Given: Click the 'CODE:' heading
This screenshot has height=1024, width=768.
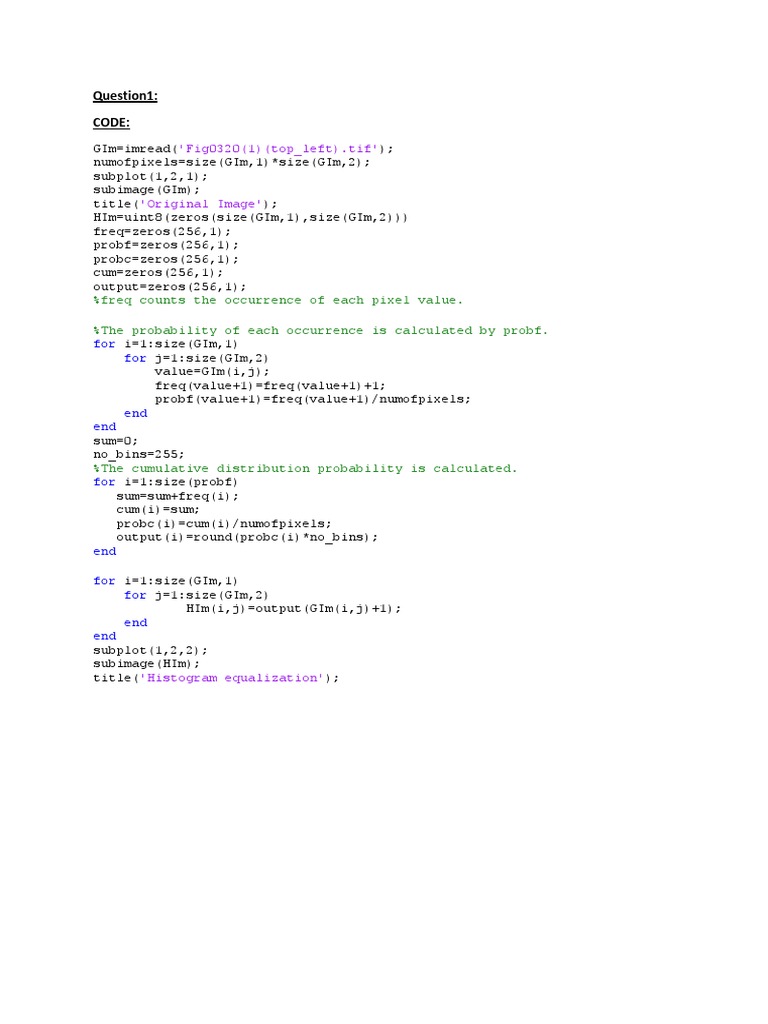Looking at the screenshot, I should [111, 123].
